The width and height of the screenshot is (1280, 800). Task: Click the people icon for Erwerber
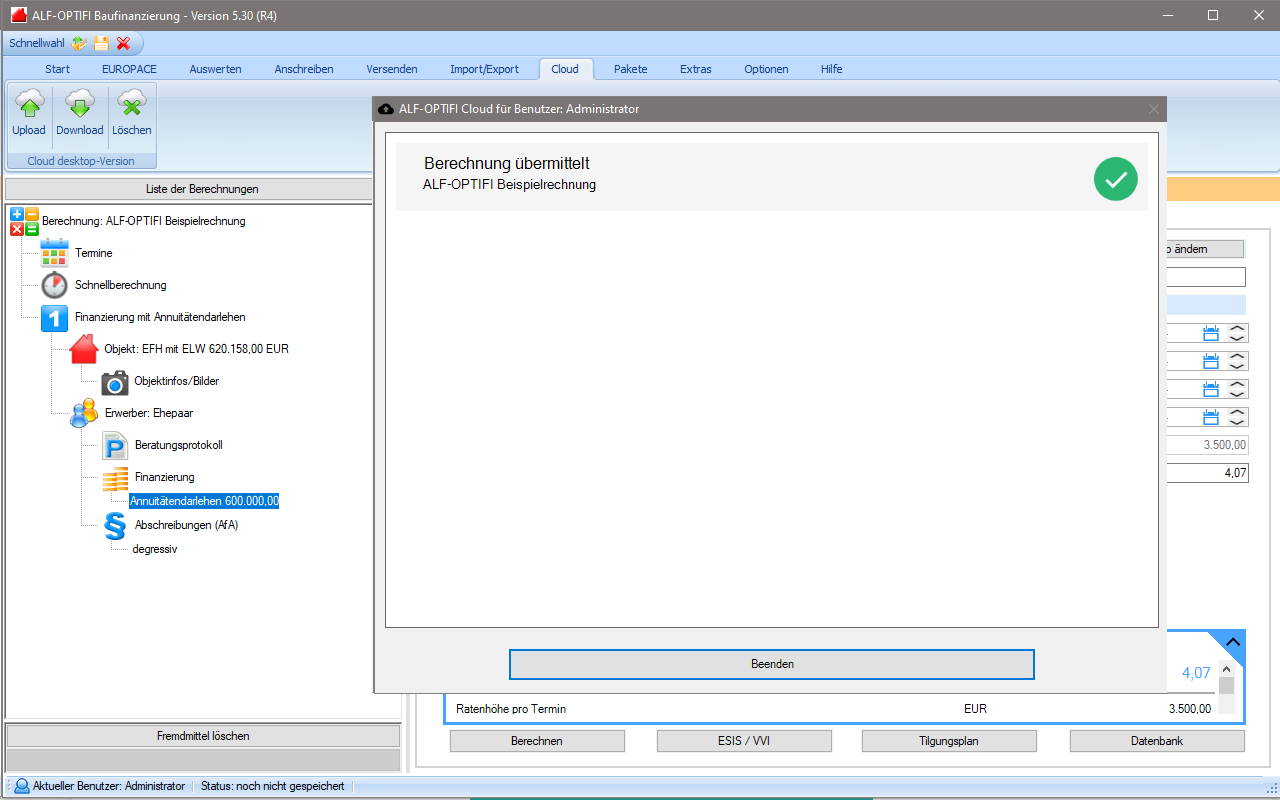[x=84, y=413]
